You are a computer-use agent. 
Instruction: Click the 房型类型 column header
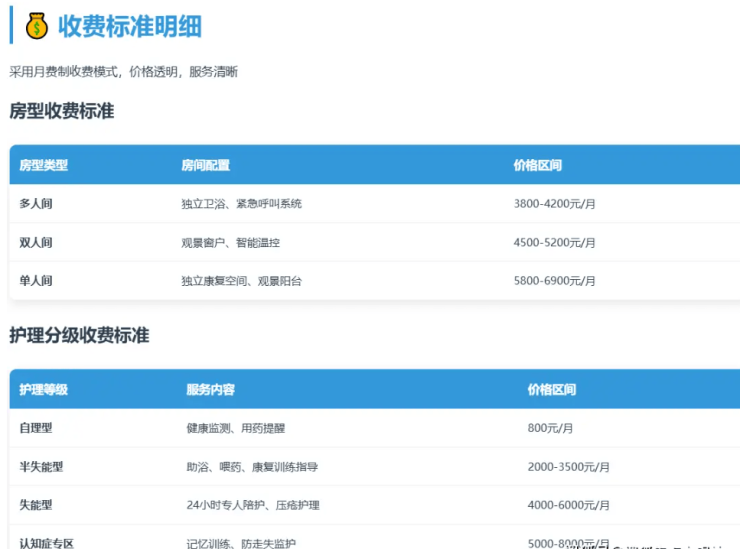(x=44, y=165)
